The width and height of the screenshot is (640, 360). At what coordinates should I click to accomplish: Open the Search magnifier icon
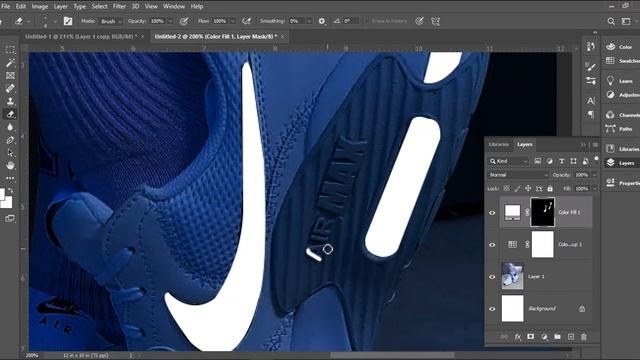(611, 21)
